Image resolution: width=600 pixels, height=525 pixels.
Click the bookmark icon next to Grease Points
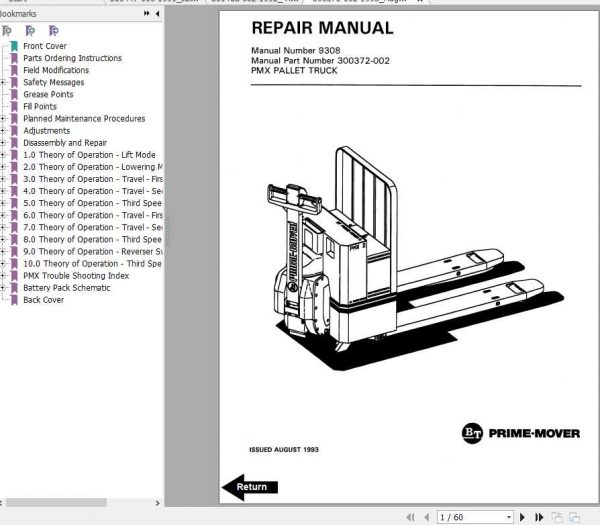pyautogui.click(x=14, y=95)
